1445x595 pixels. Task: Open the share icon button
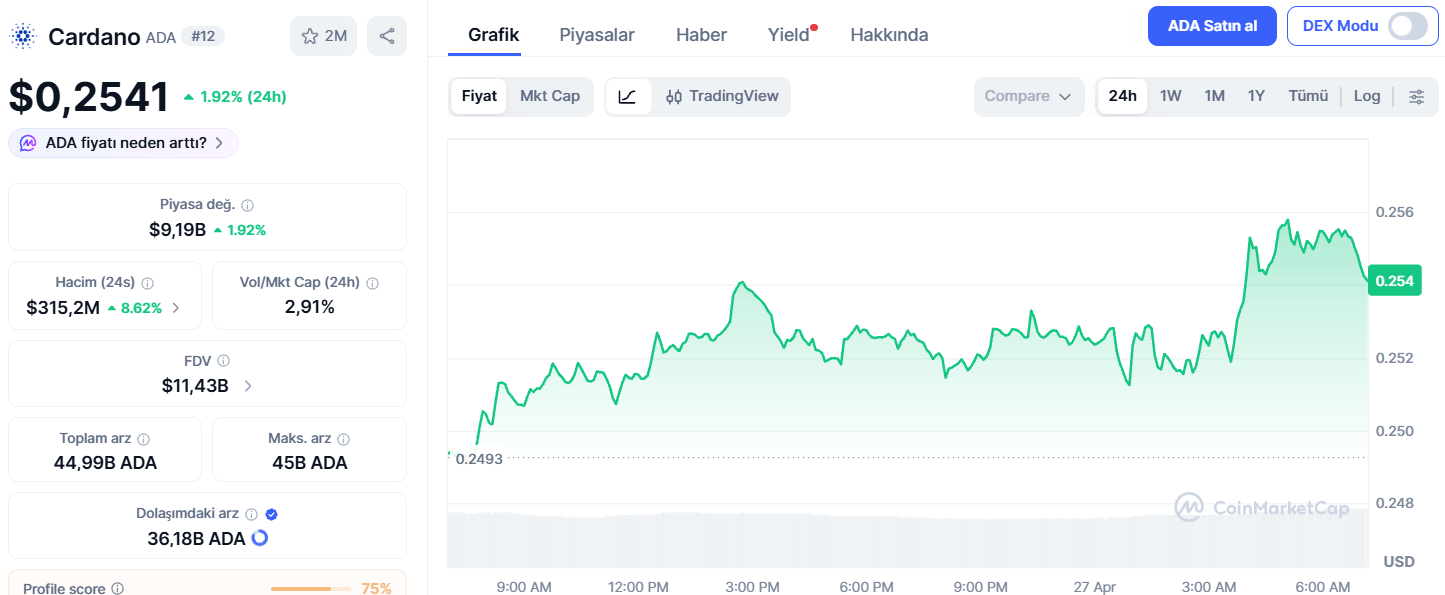point(387,36)
